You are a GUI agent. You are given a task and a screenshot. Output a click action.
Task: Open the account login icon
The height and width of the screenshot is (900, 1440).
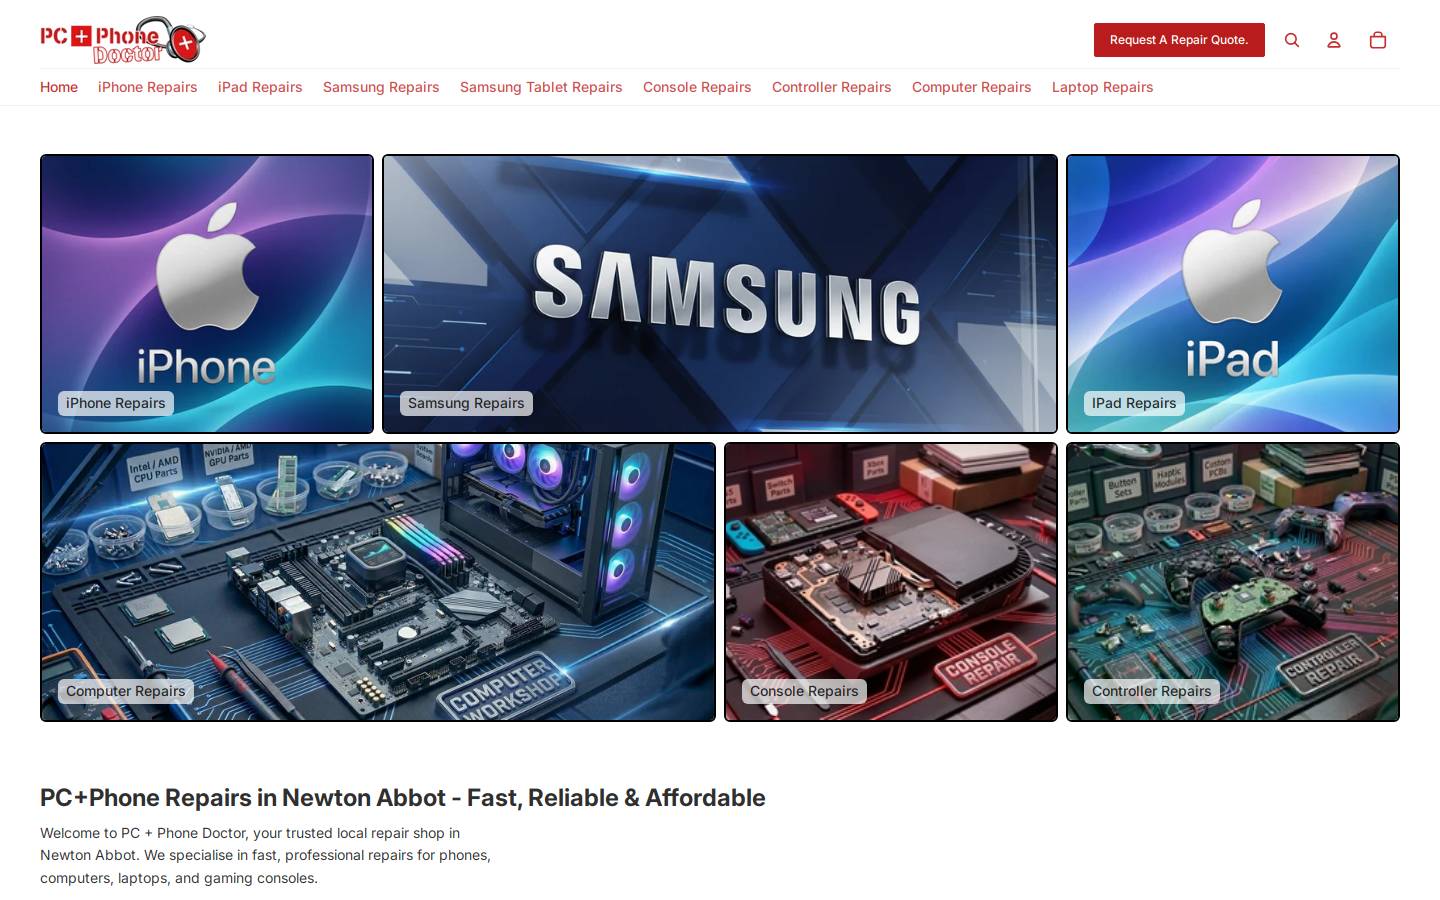click(1334, 40)
